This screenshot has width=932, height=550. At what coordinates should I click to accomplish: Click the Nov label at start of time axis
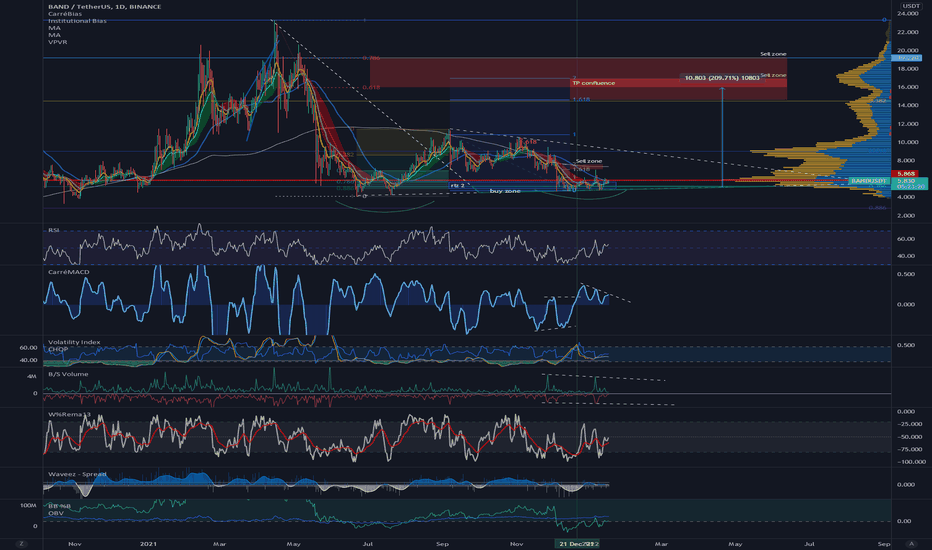pos(74,543)
